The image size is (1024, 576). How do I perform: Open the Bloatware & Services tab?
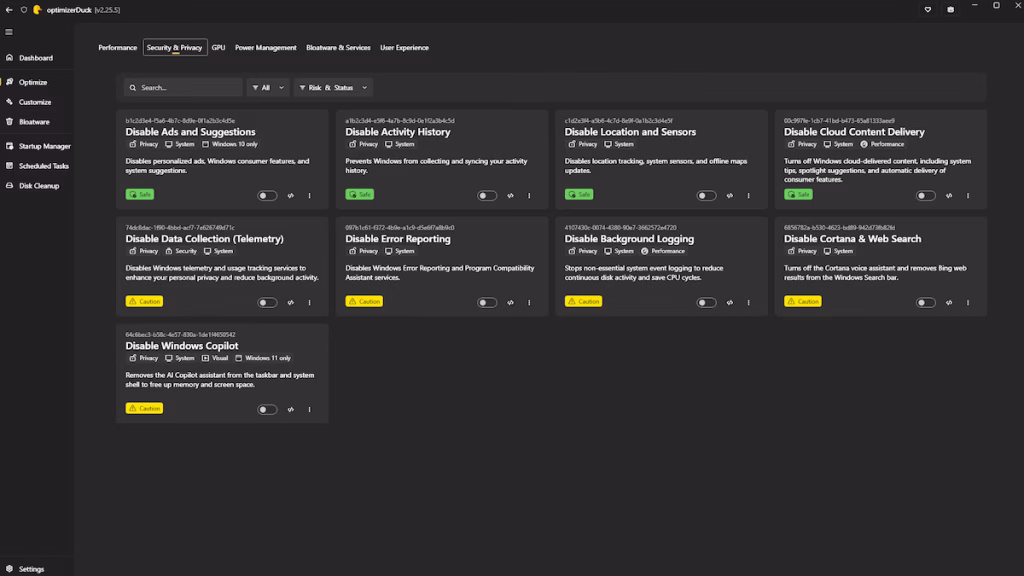click(x=338, y=48)
